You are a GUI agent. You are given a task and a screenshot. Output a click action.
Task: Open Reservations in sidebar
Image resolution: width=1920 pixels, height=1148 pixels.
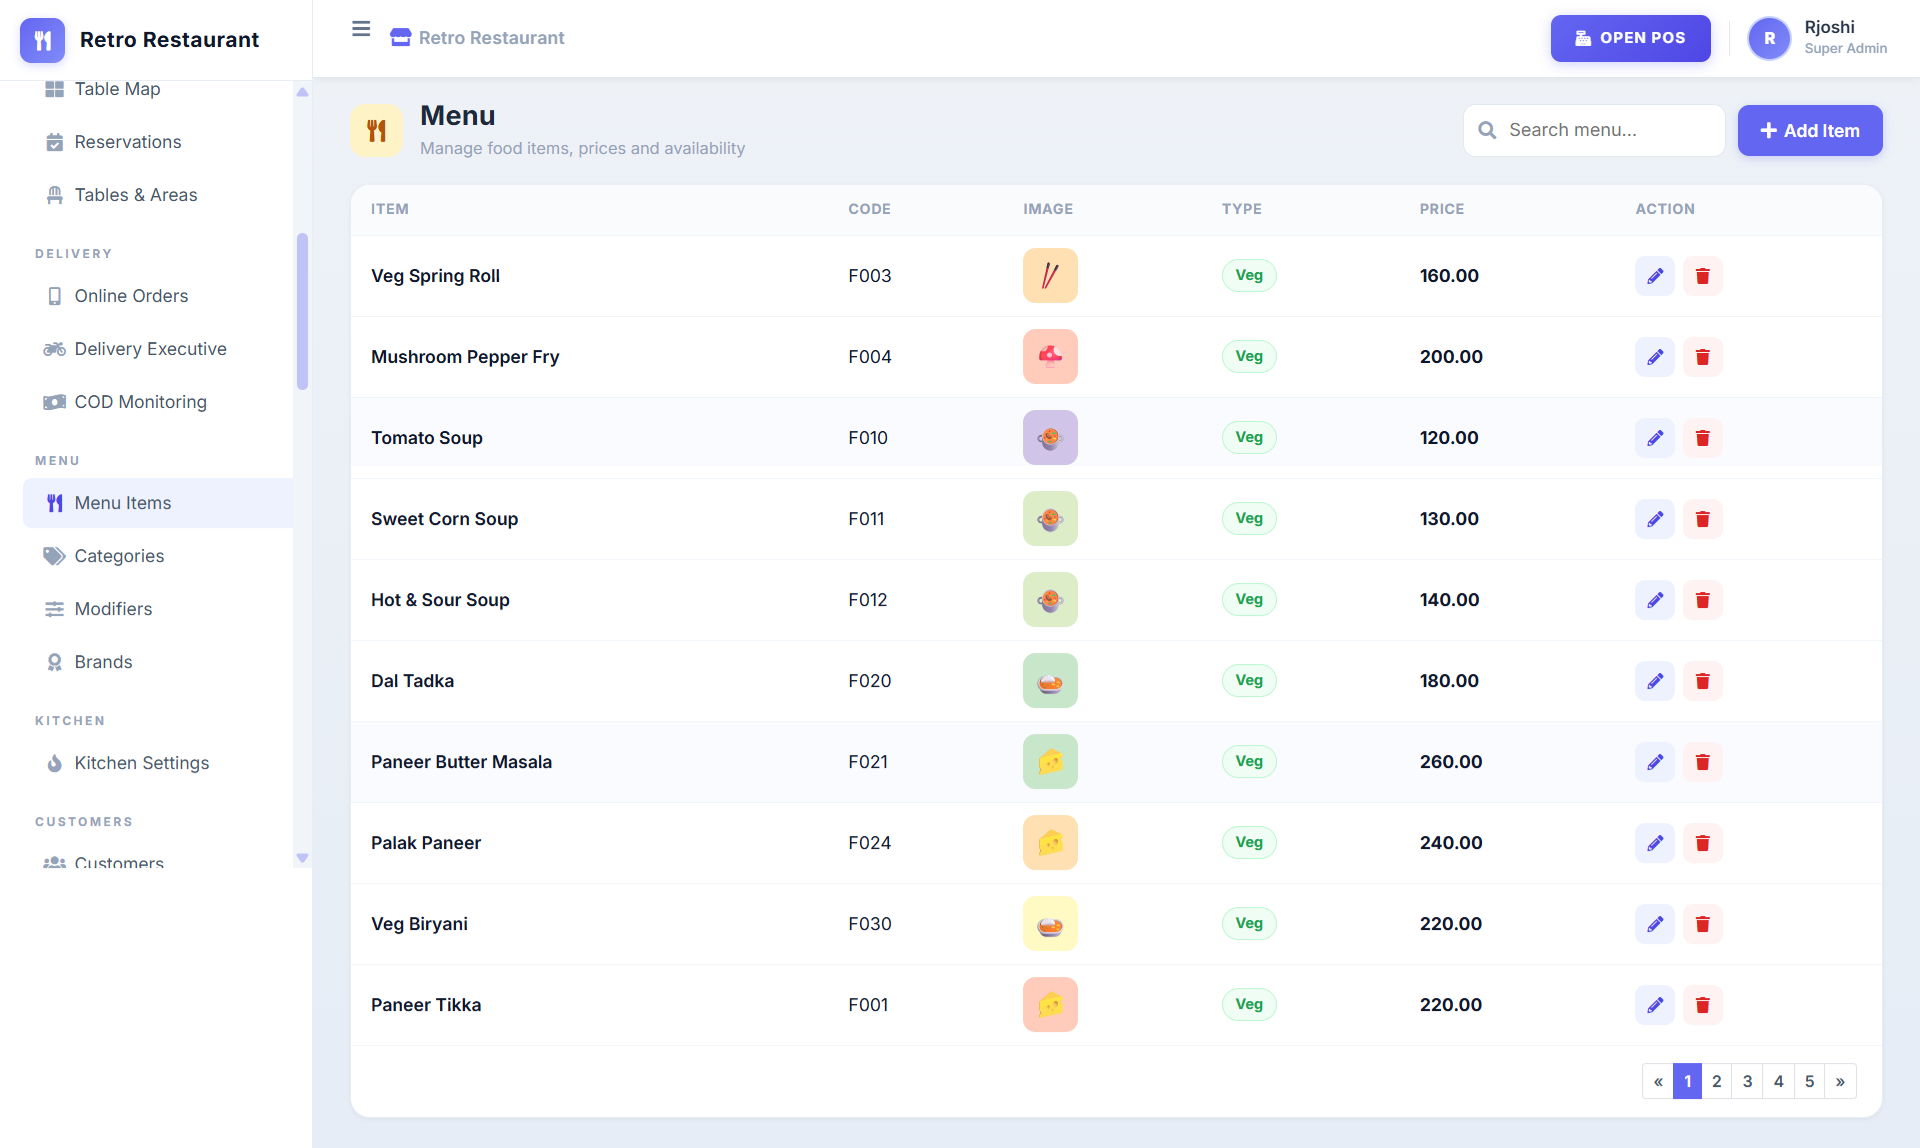pyautogui.click(x=158, y=142)
